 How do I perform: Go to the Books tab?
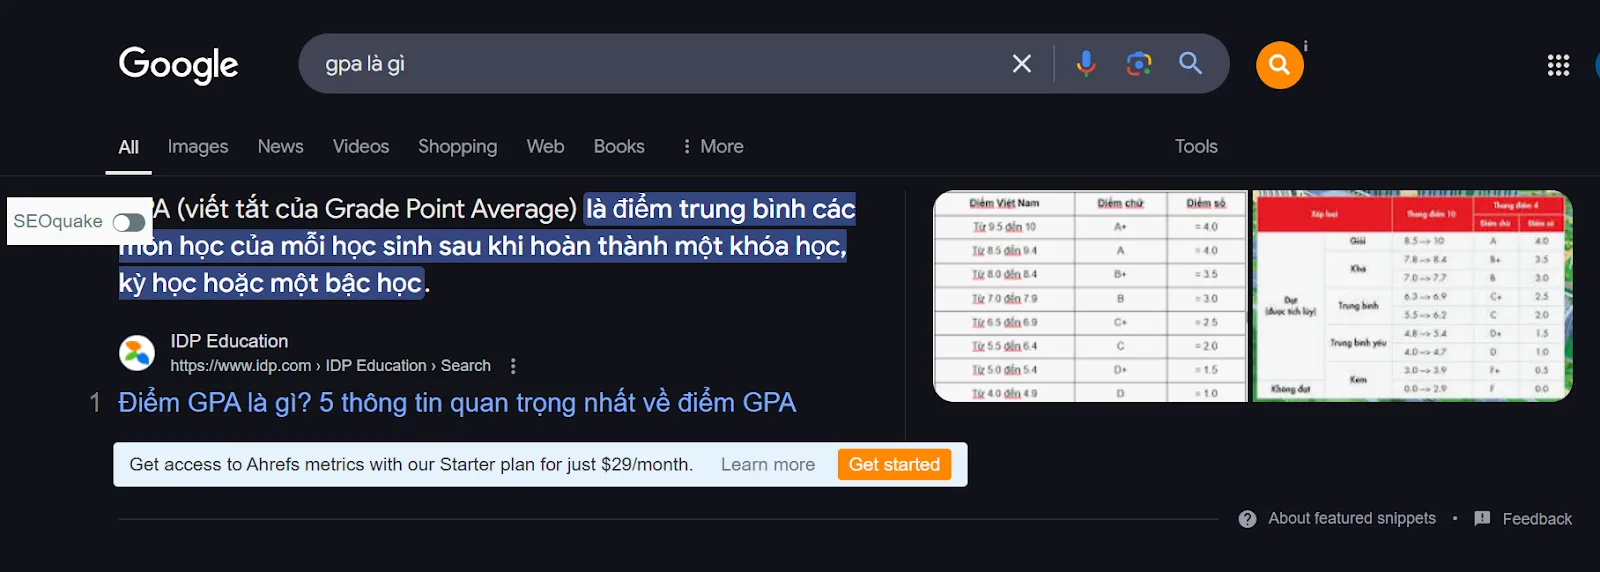tap(619, 147)
